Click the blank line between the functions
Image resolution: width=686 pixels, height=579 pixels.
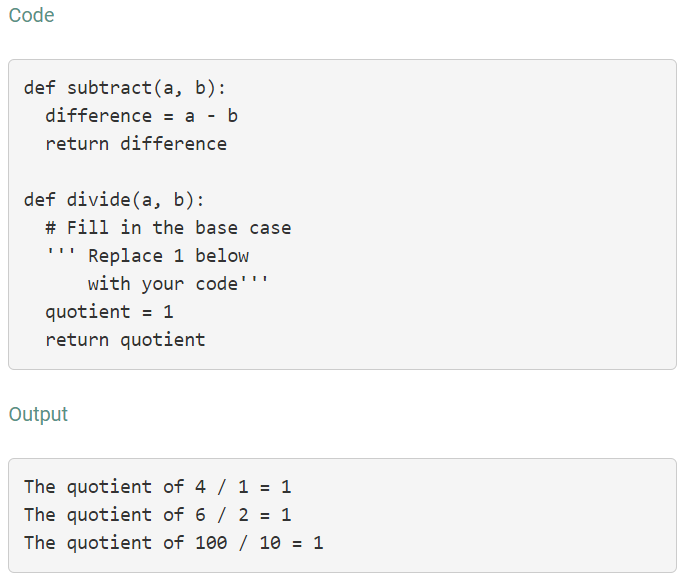pos(300,171)
